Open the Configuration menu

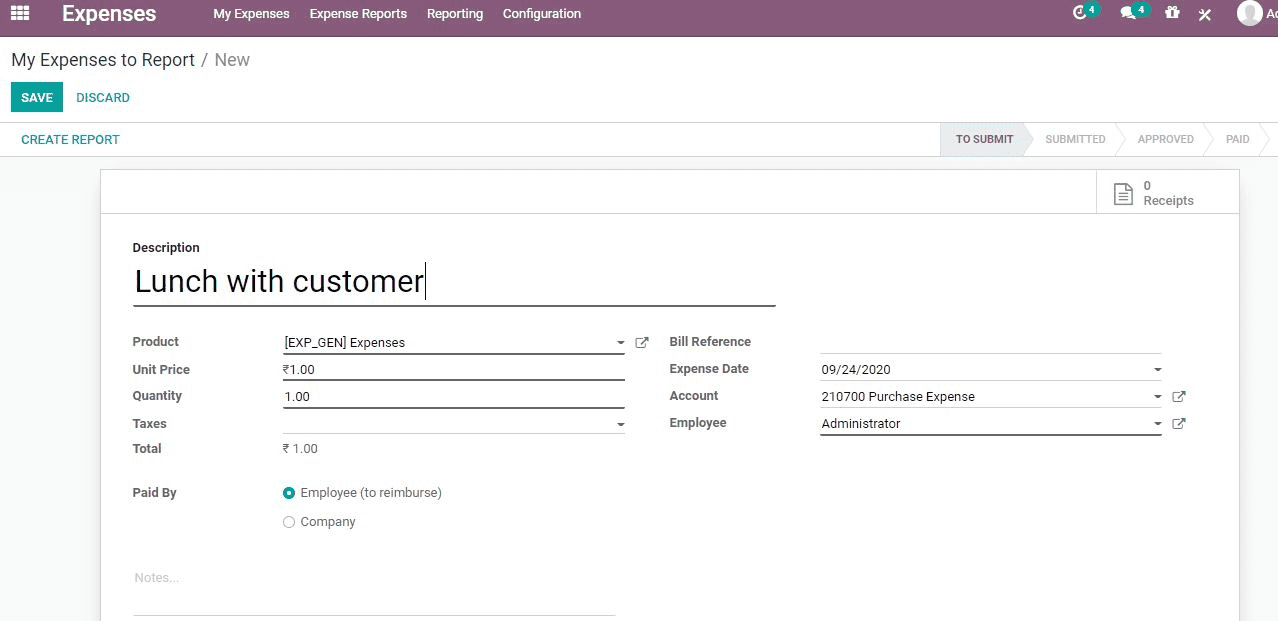542,14
